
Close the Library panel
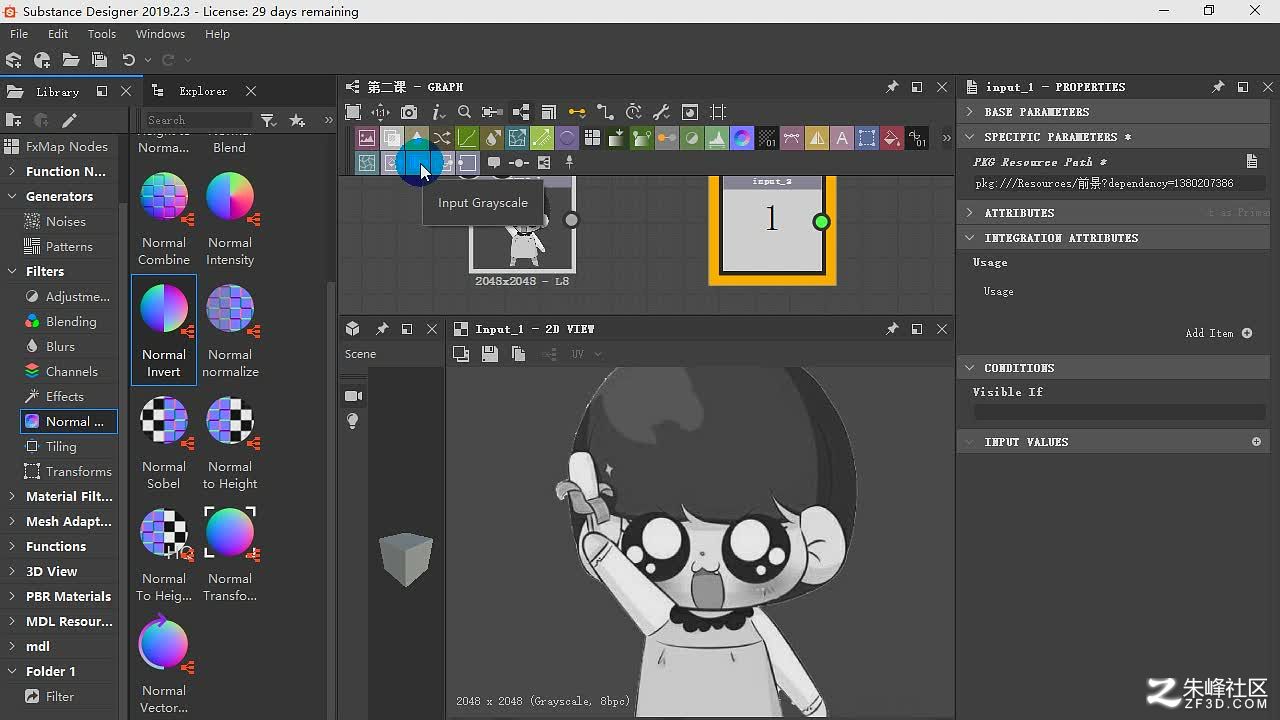pos(126,91)
